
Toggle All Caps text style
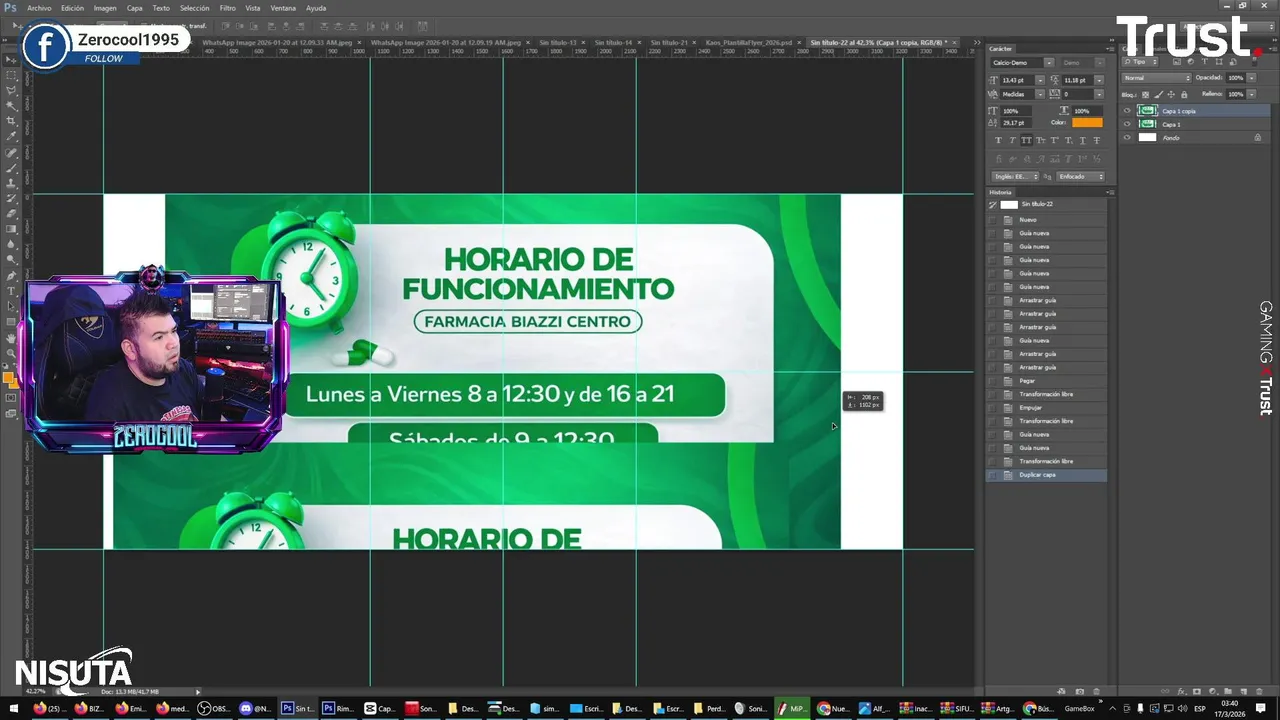click(x=1026, y=141)
